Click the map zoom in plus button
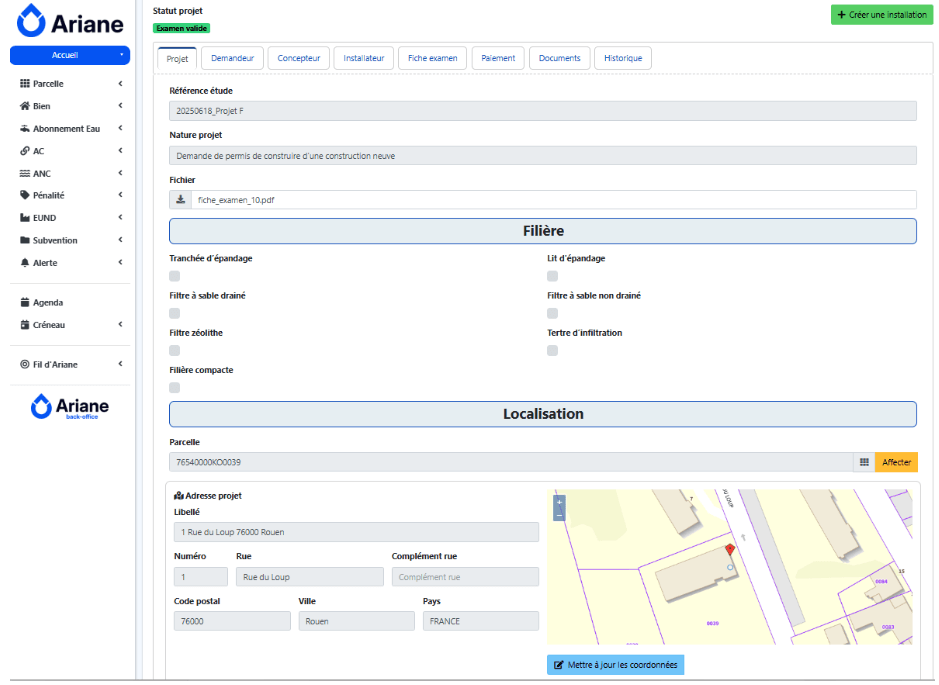The height and width of the screenshot is (685, 939). [559, 501]
